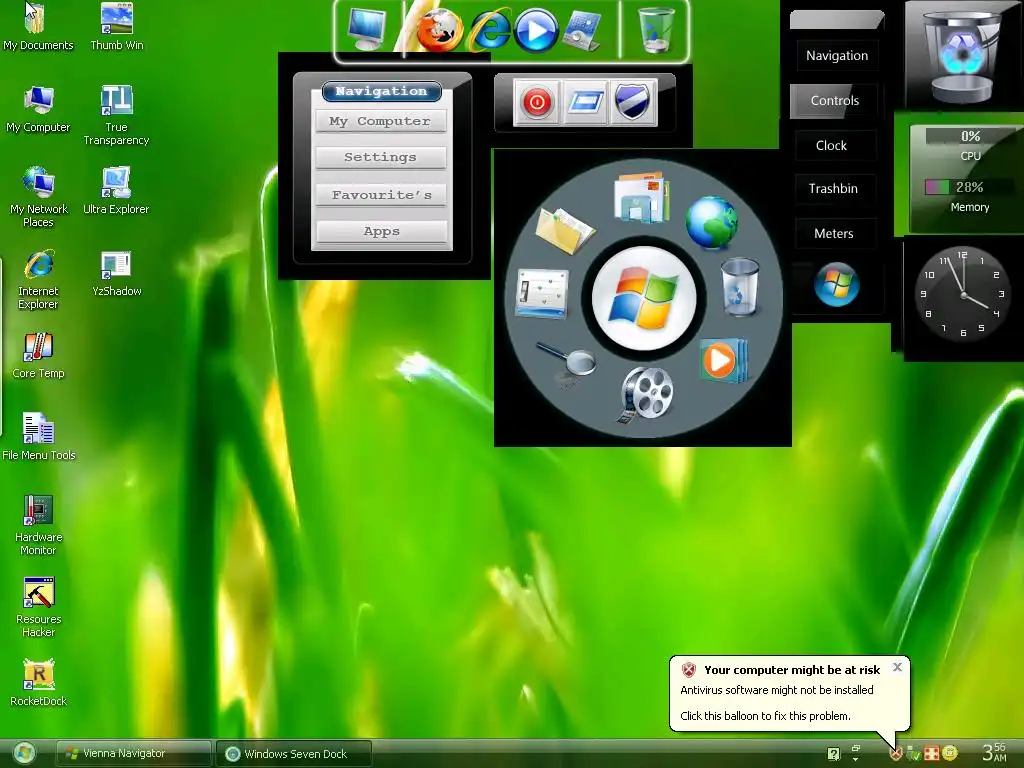This screenshot has height=768, width=1024.
Task: Open the monitor icon in top dock
Action: (367, 29)
